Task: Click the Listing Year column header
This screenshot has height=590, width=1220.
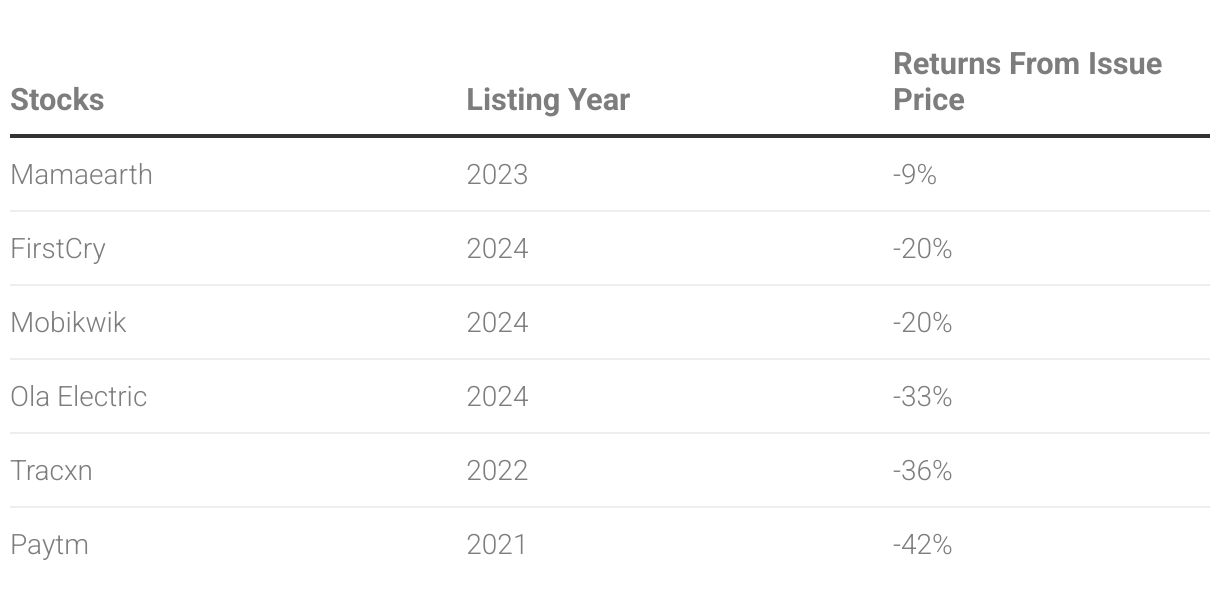Action: 548,100
